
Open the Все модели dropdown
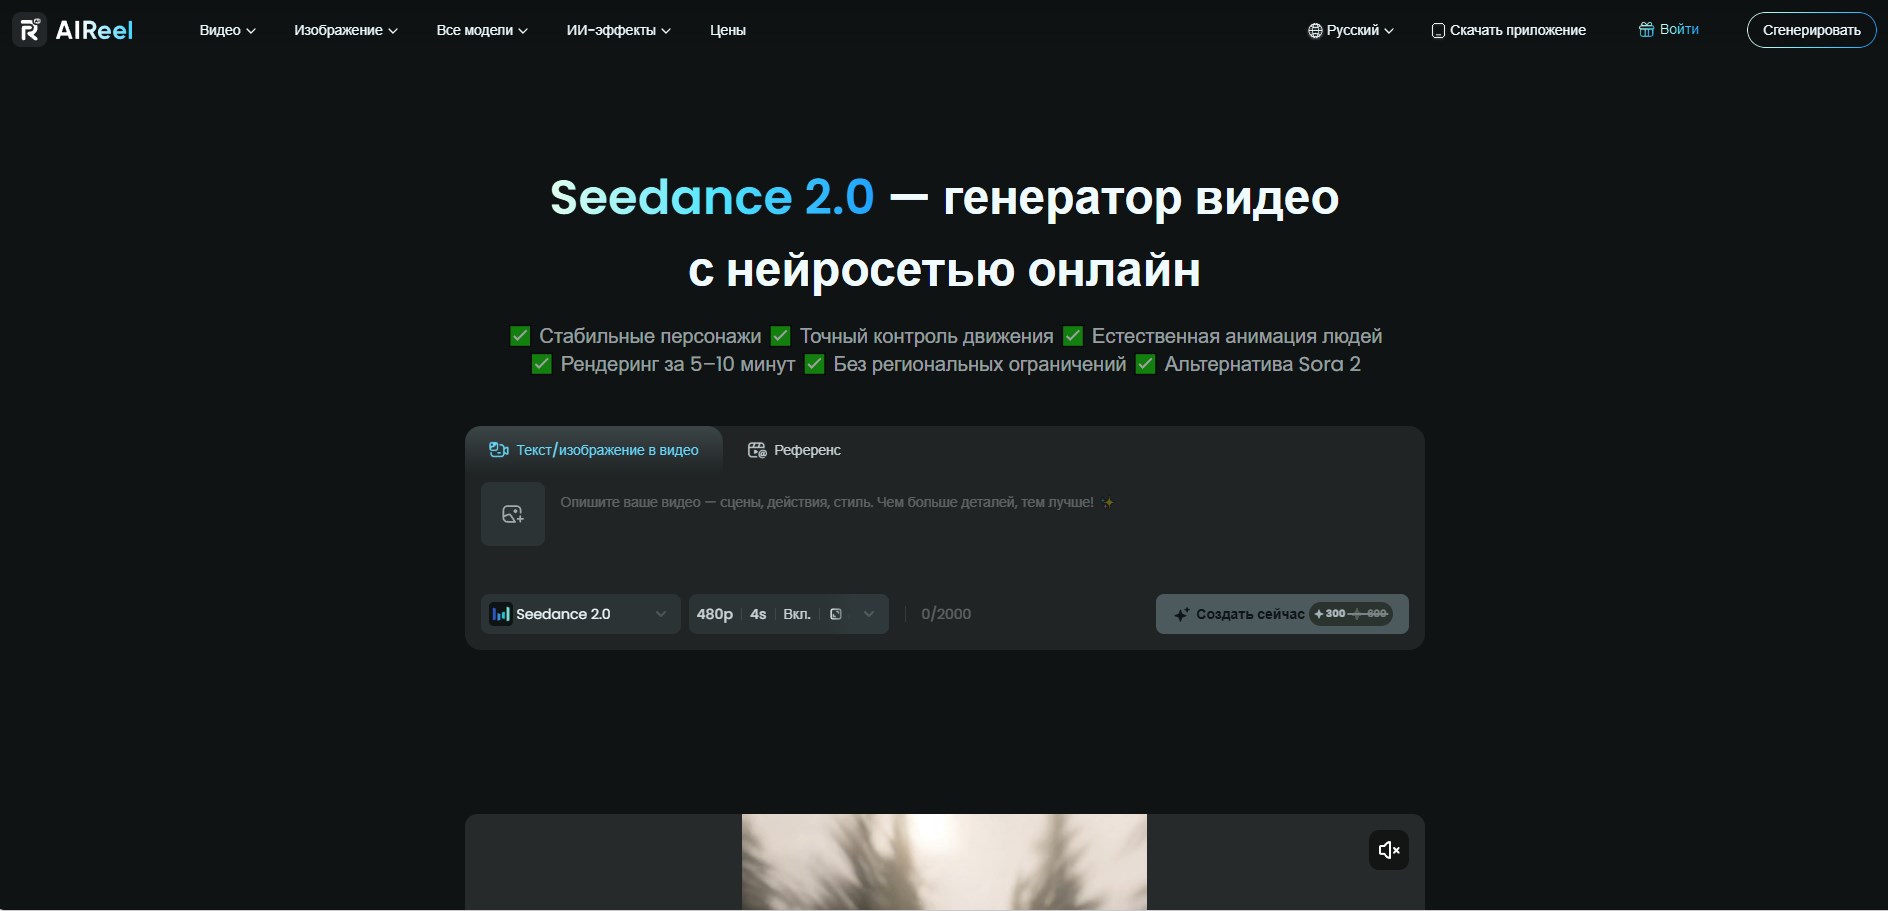click(482, 30)
